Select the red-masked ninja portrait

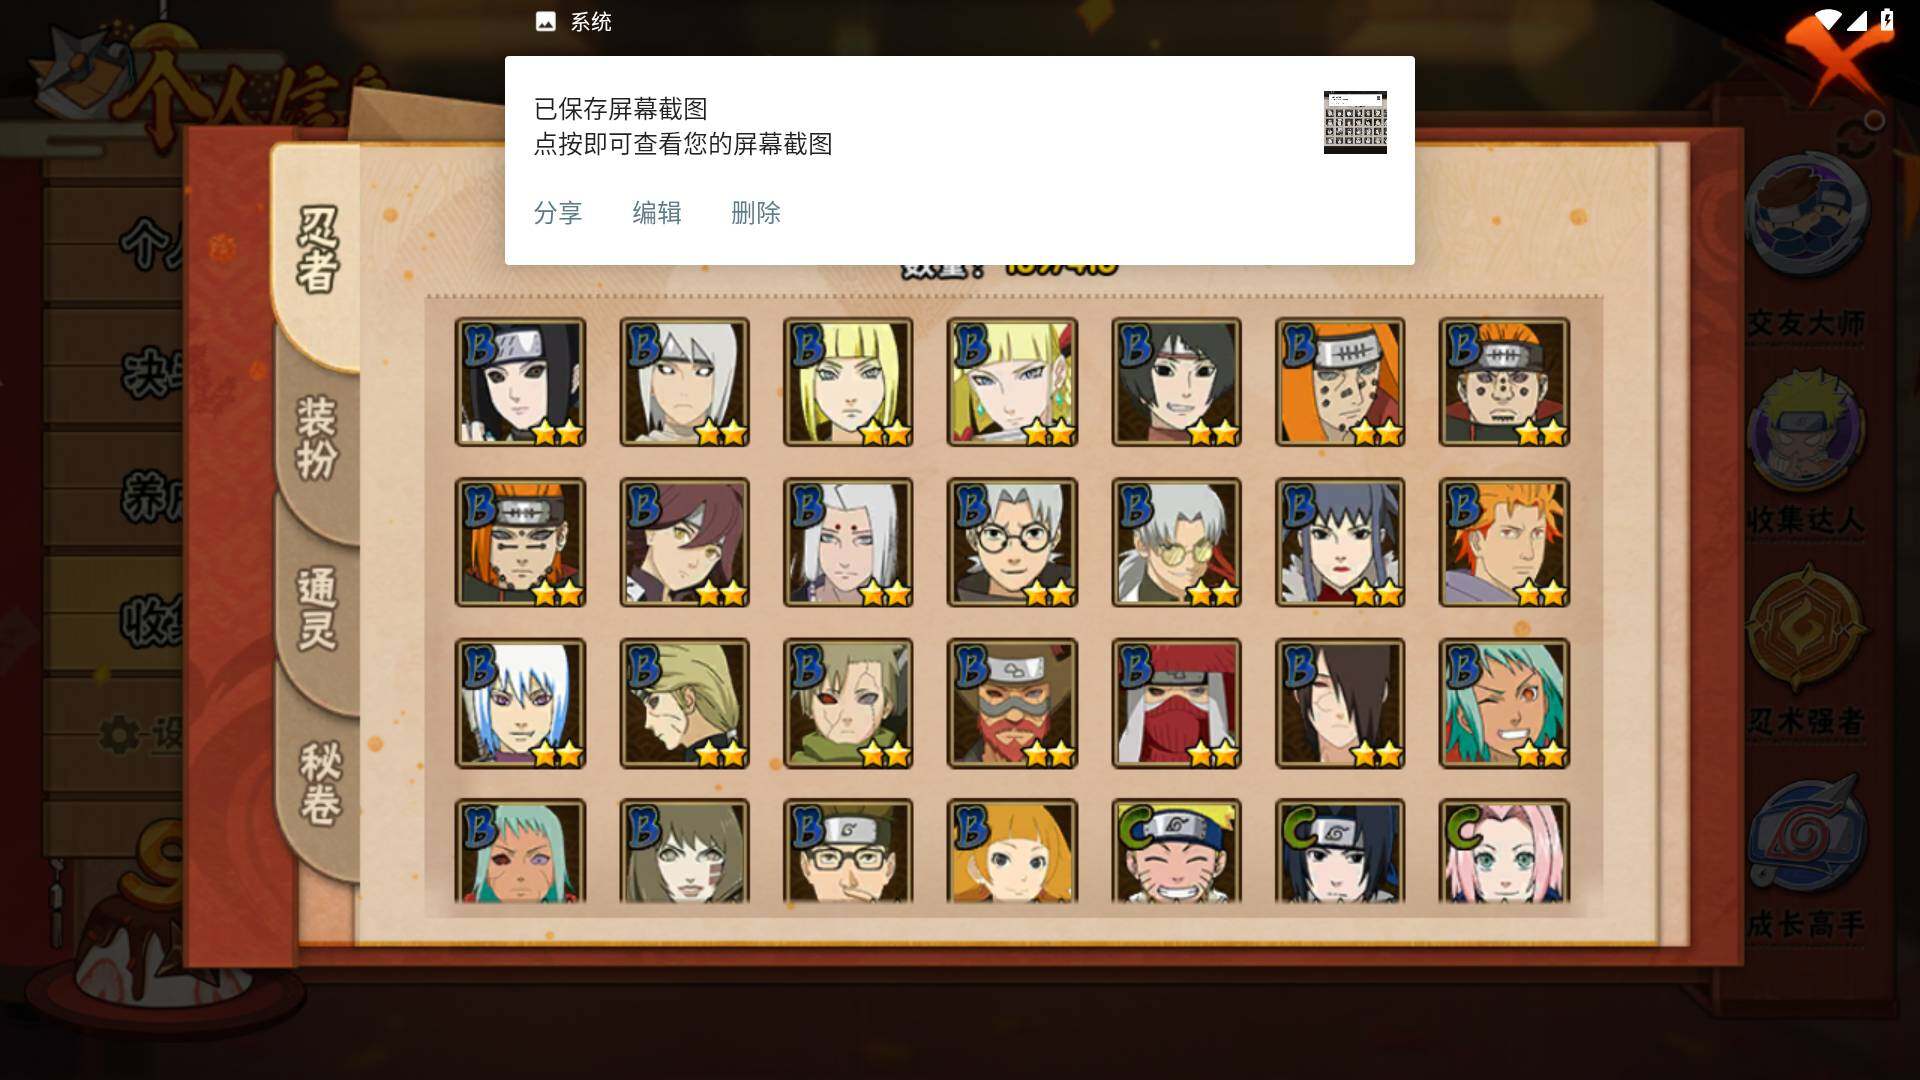click(x=1176, y=703)
